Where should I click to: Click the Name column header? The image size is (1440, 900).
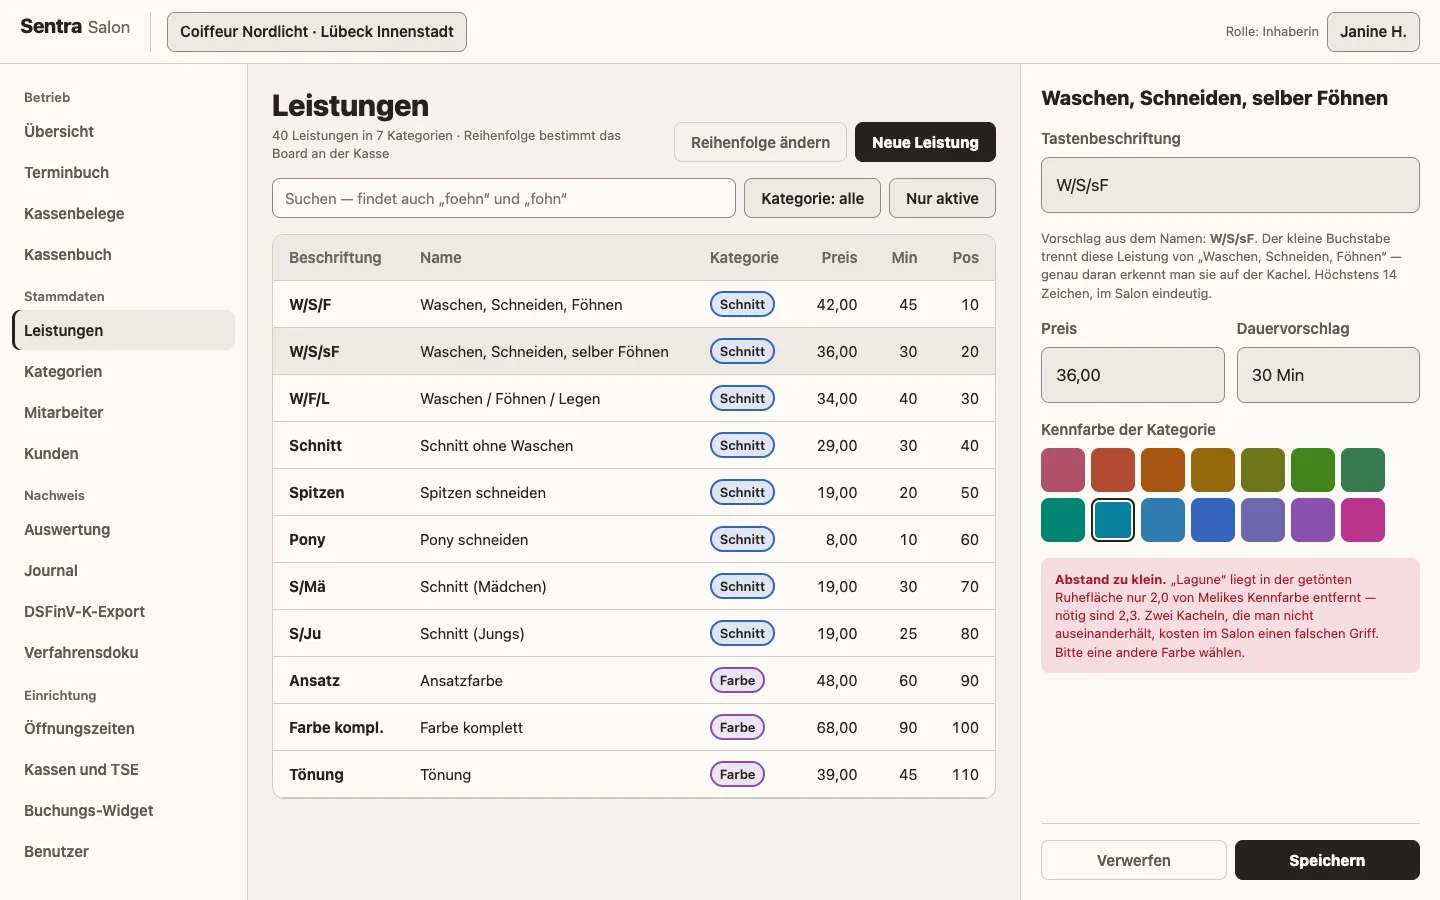coord(441,258)
